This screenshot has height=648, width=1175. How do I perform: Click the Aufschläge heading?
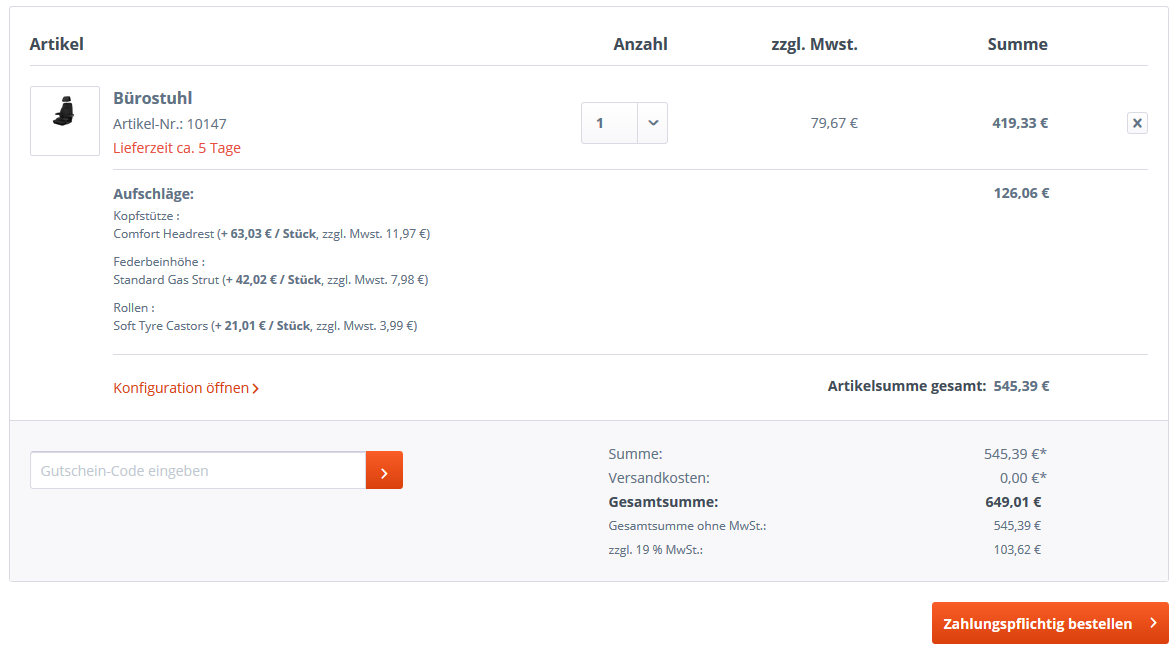154,194
